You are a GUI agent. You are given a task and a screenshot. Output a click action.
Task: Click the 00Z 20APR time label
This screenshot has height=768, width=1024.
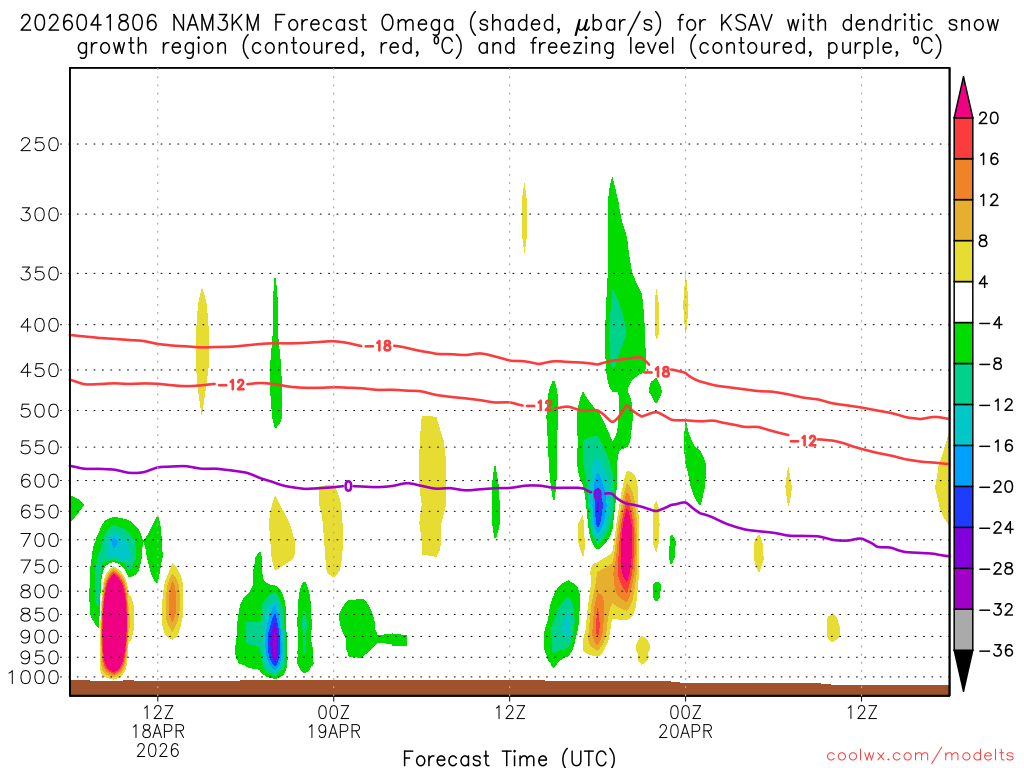(x=685, y=722)
